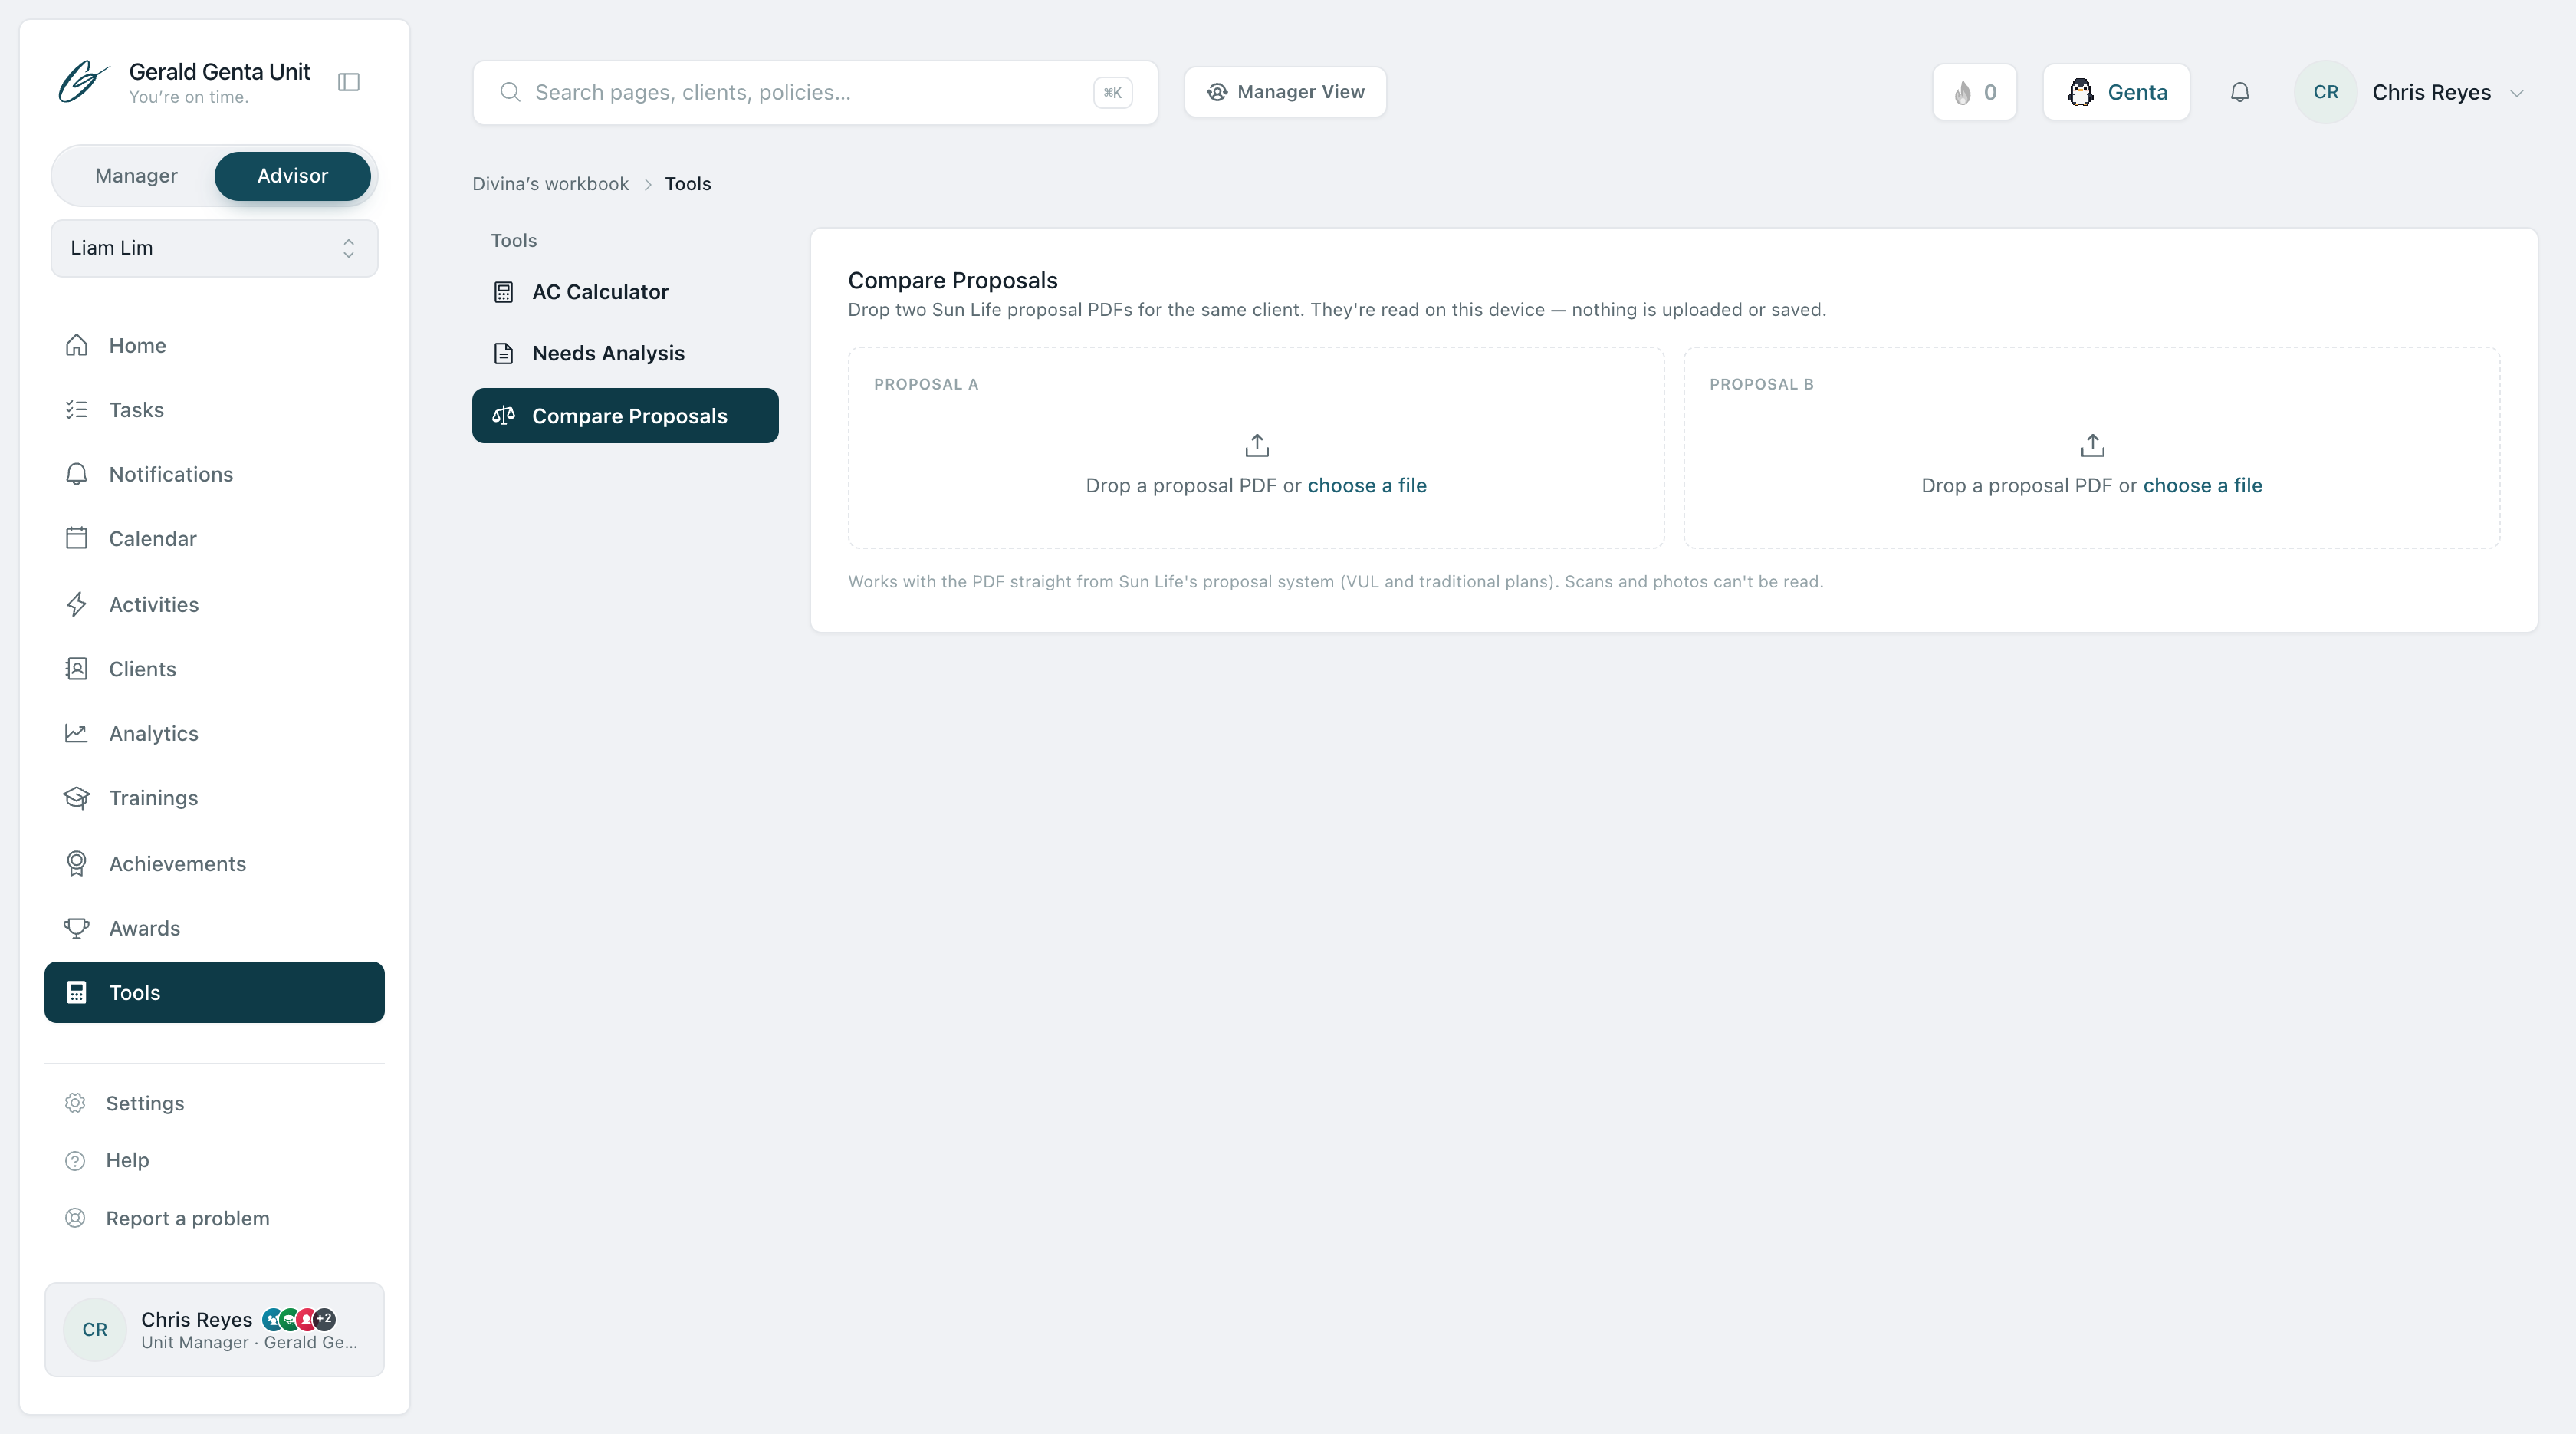This screenshot has width=2576, height=1434.
Task: Click the CR avatar in top bar
Action: tap(2325, 92)
